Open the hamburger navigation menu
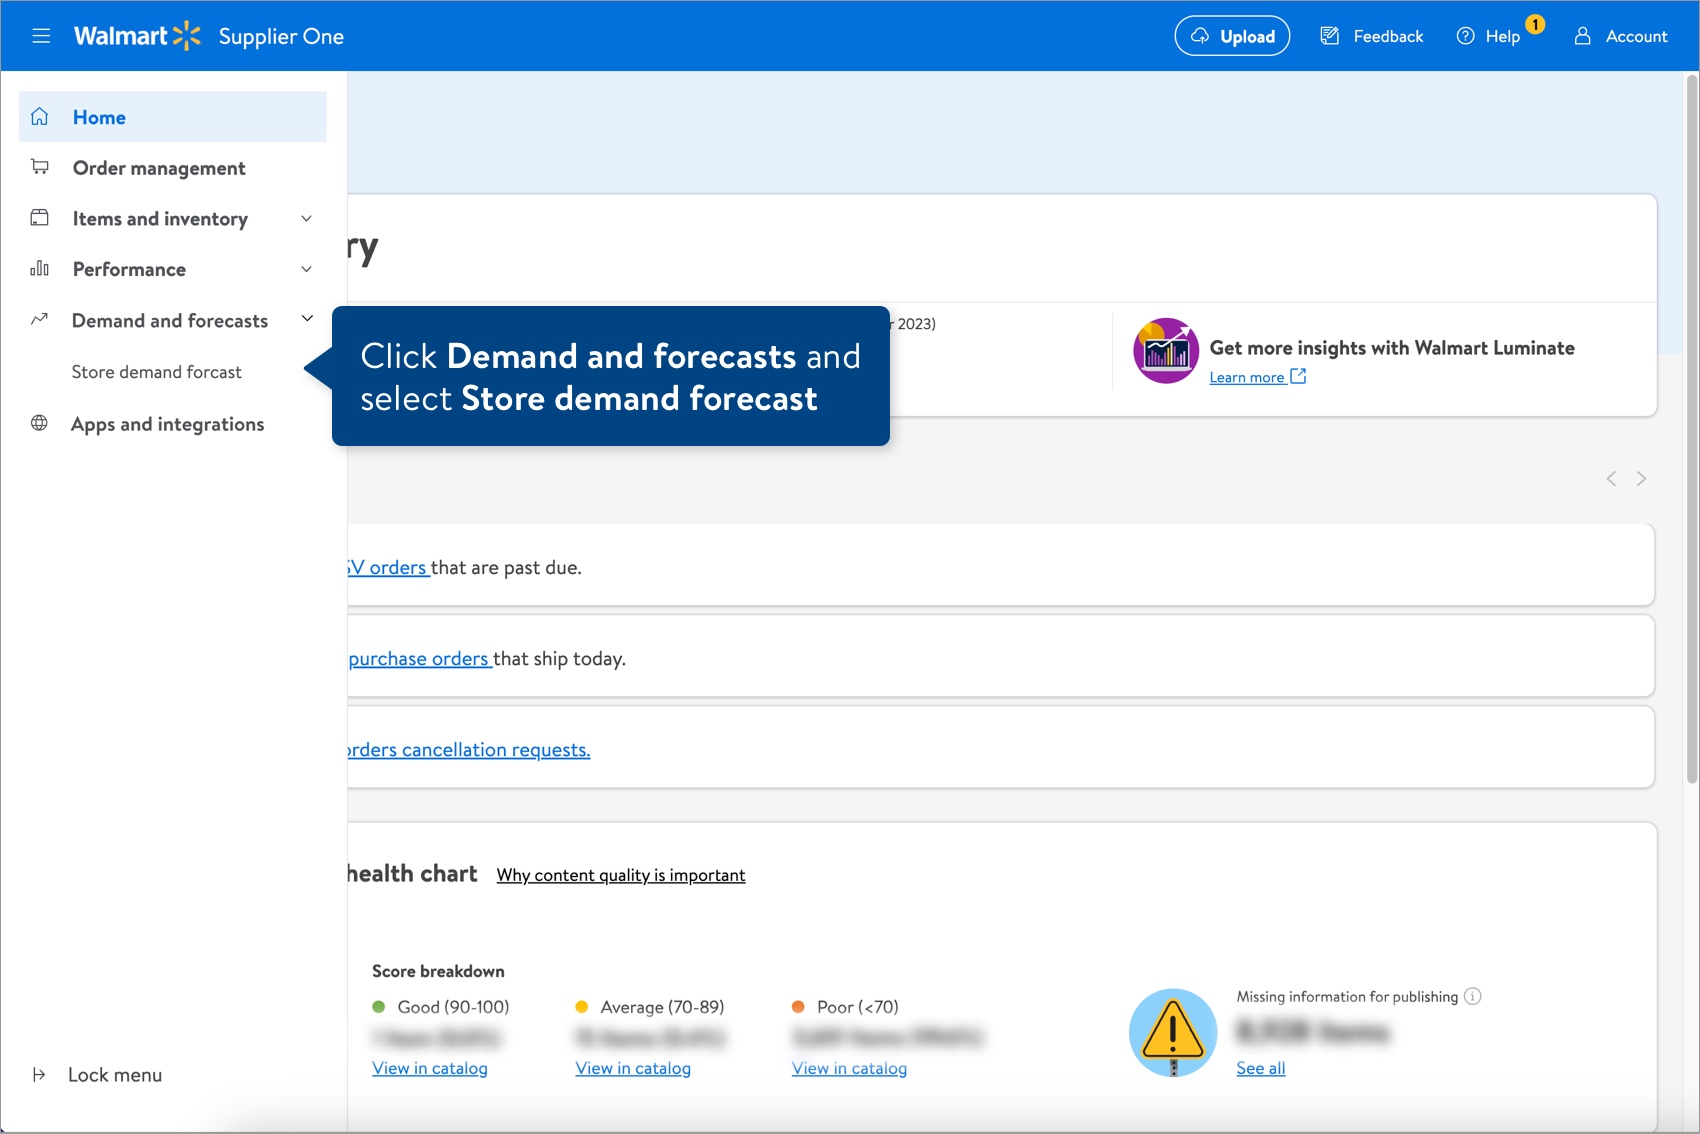Image resolution: width=1700 pixels, height=1134 pixels. click(41, 35)
